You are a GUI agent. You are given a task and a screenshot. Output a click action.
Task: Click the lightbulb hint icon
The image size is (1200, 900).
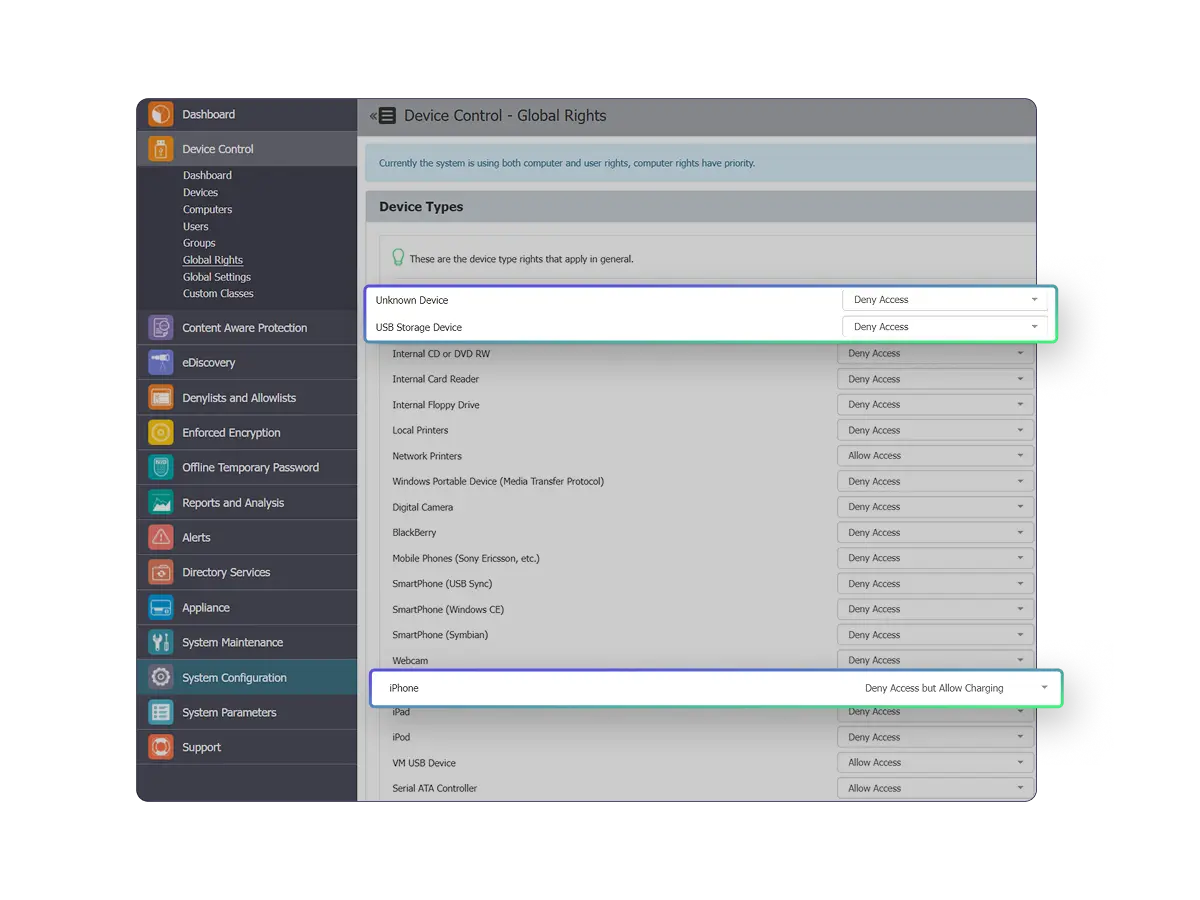pyautogui.click(x=398, y=258)
